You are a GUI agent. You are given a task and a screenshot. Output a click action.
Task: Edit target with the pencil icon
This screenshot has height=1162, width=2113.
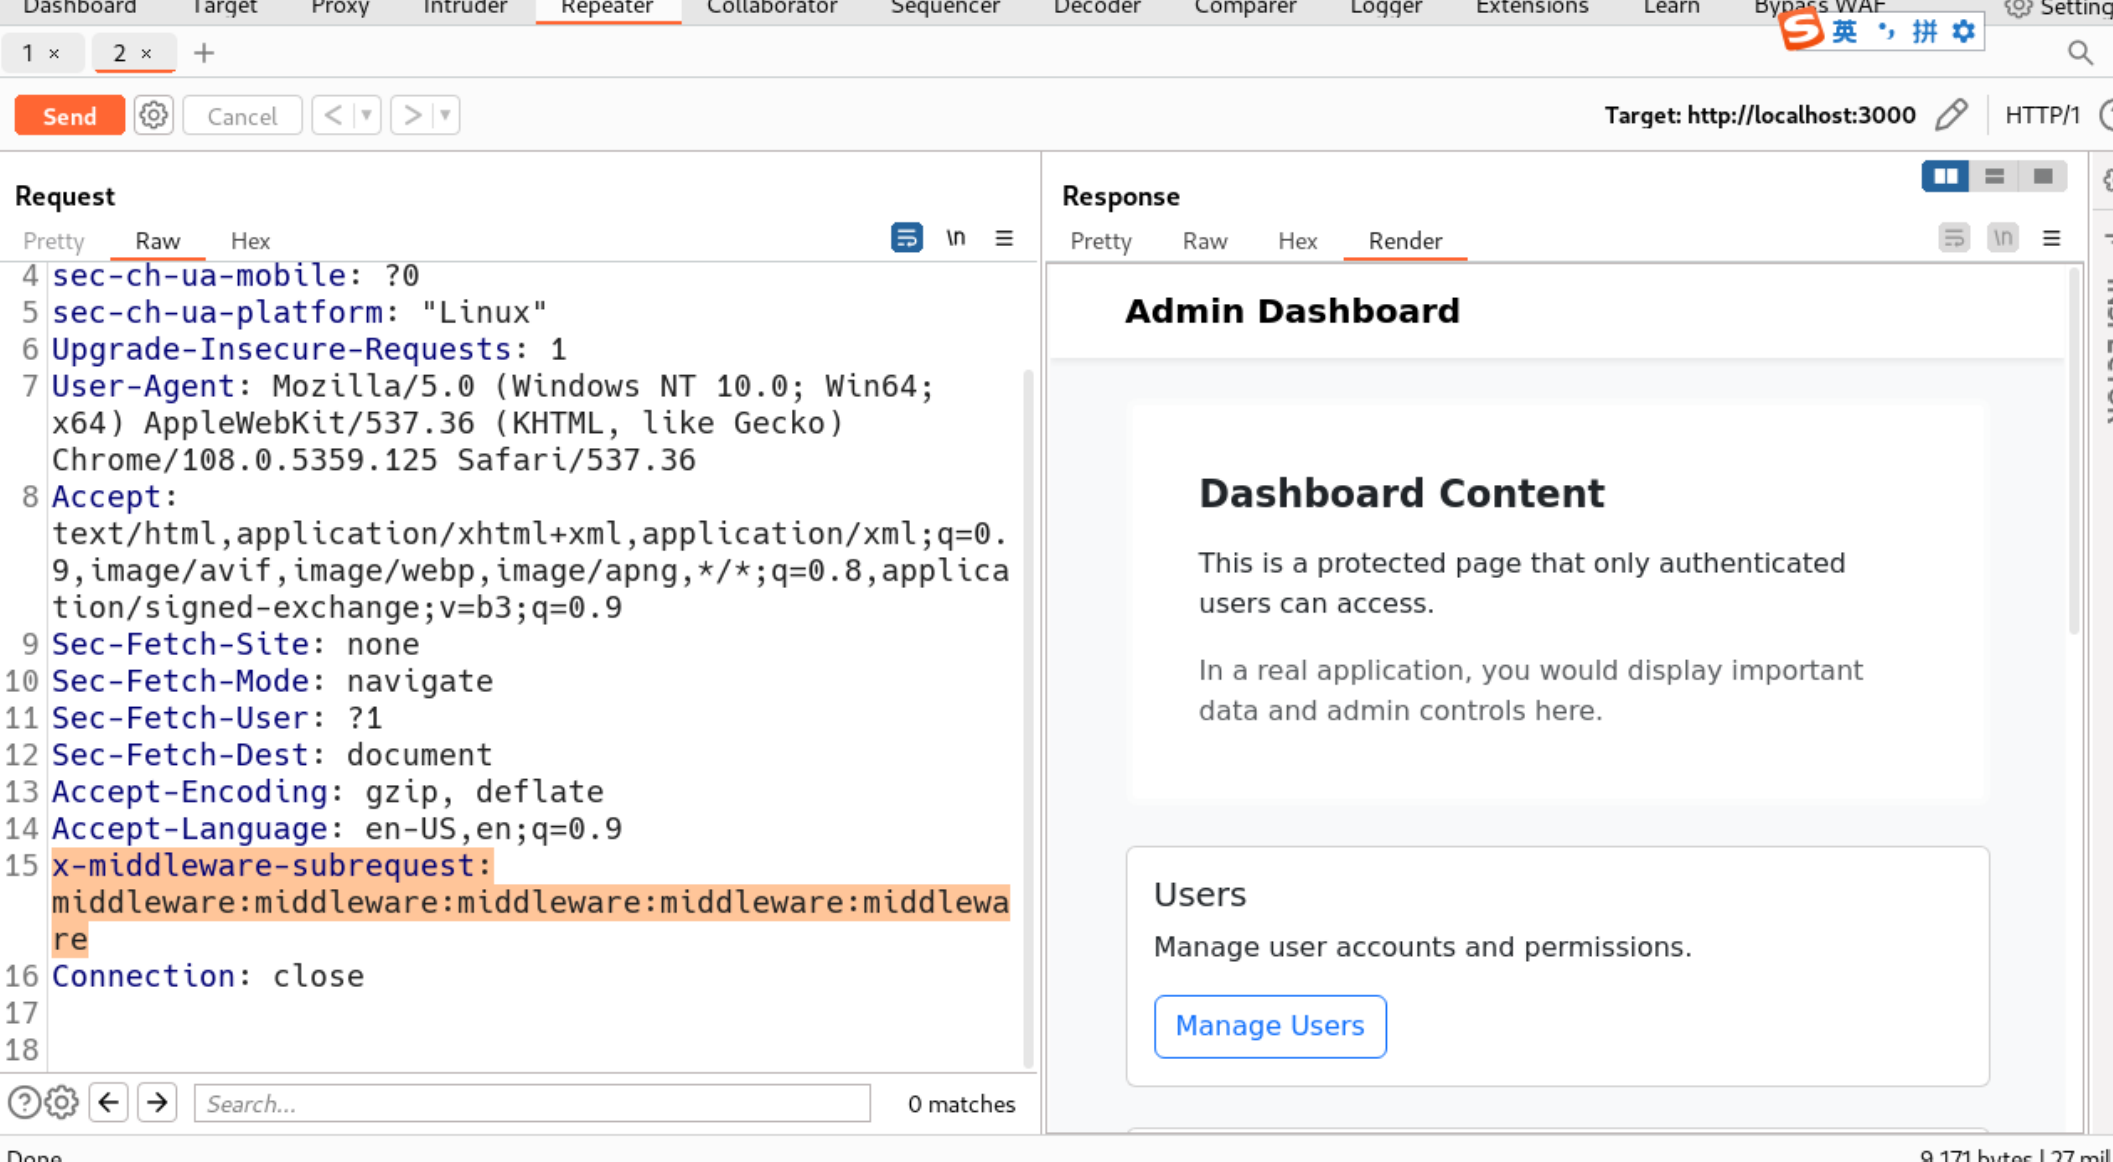tap(1951, 116)
